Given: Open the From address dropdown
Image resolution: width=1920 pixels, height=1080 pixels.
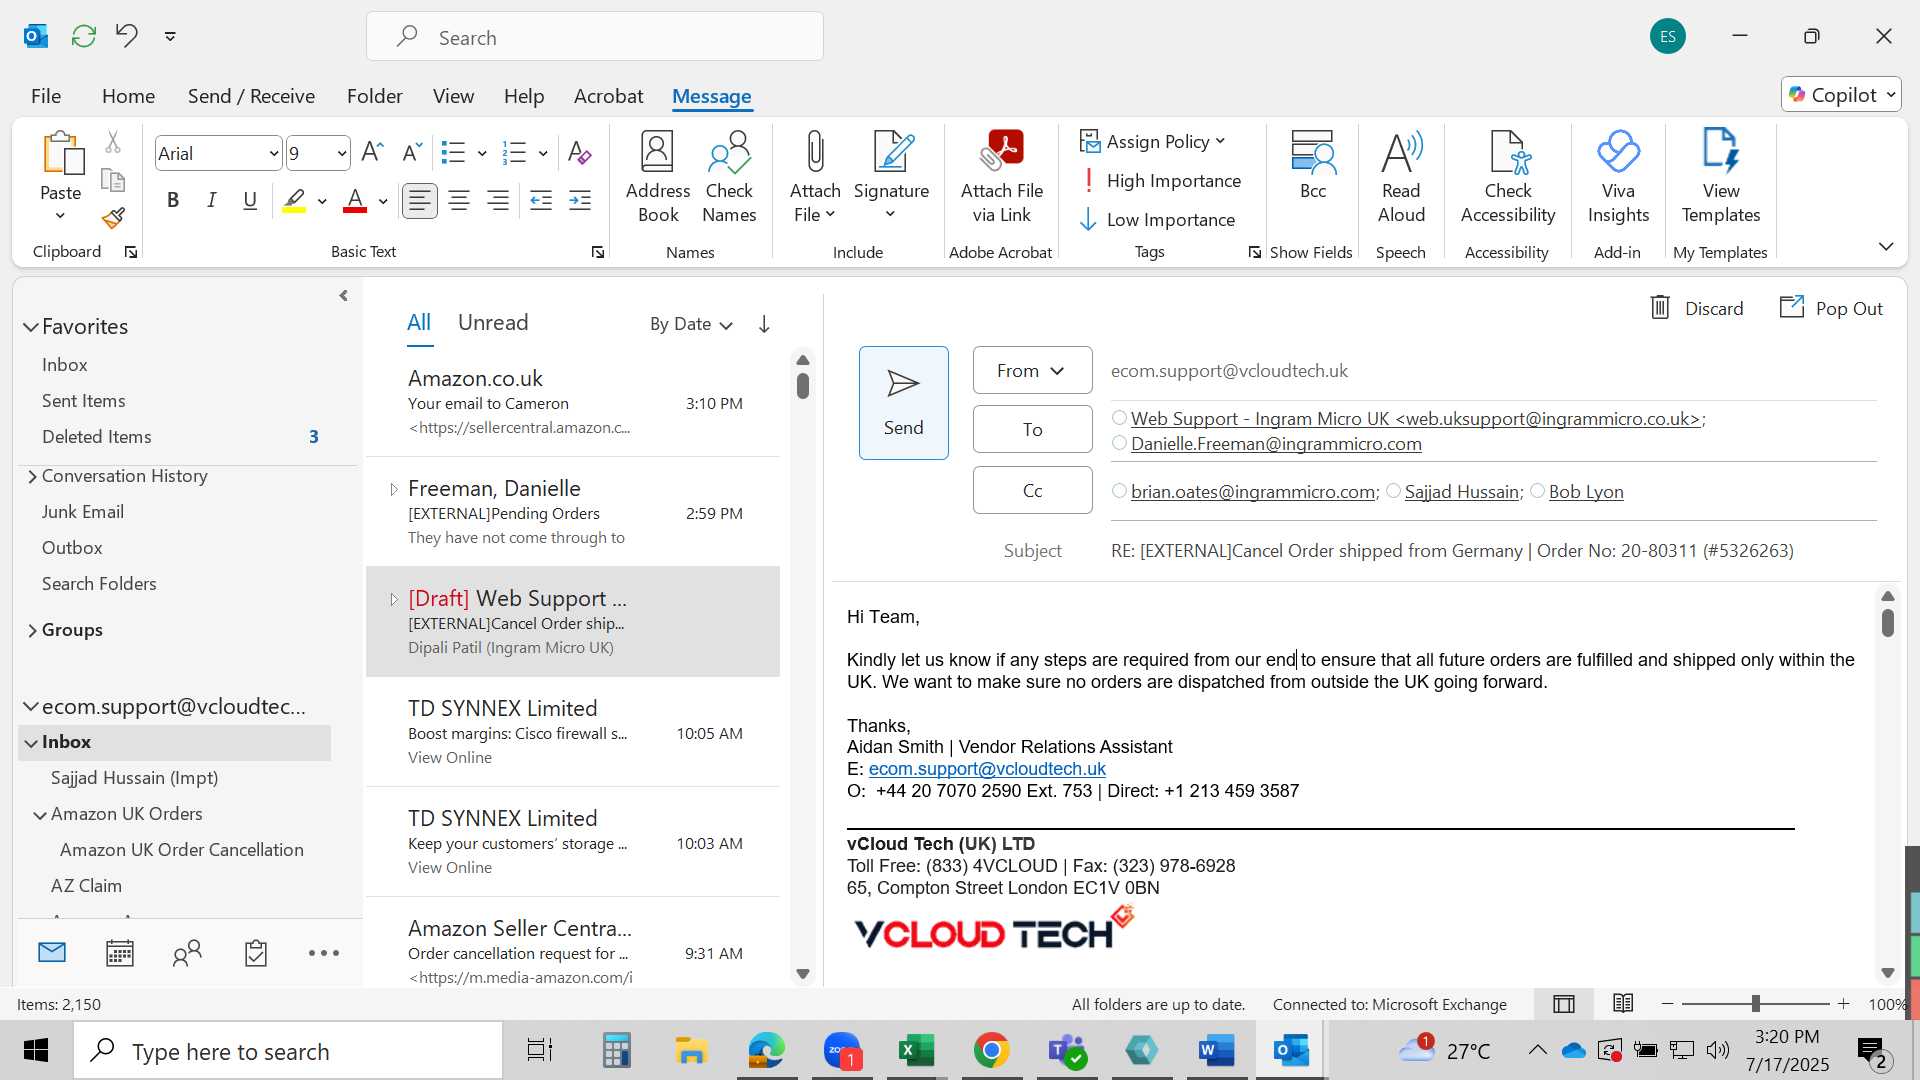Looking at the screenshot, I should (1032, 371).
